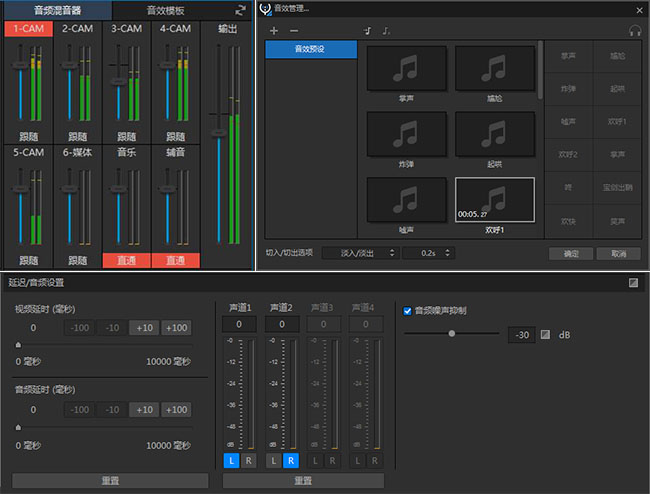Select the 4-CAM channel header
650x494 pixels.
point(175,29)
